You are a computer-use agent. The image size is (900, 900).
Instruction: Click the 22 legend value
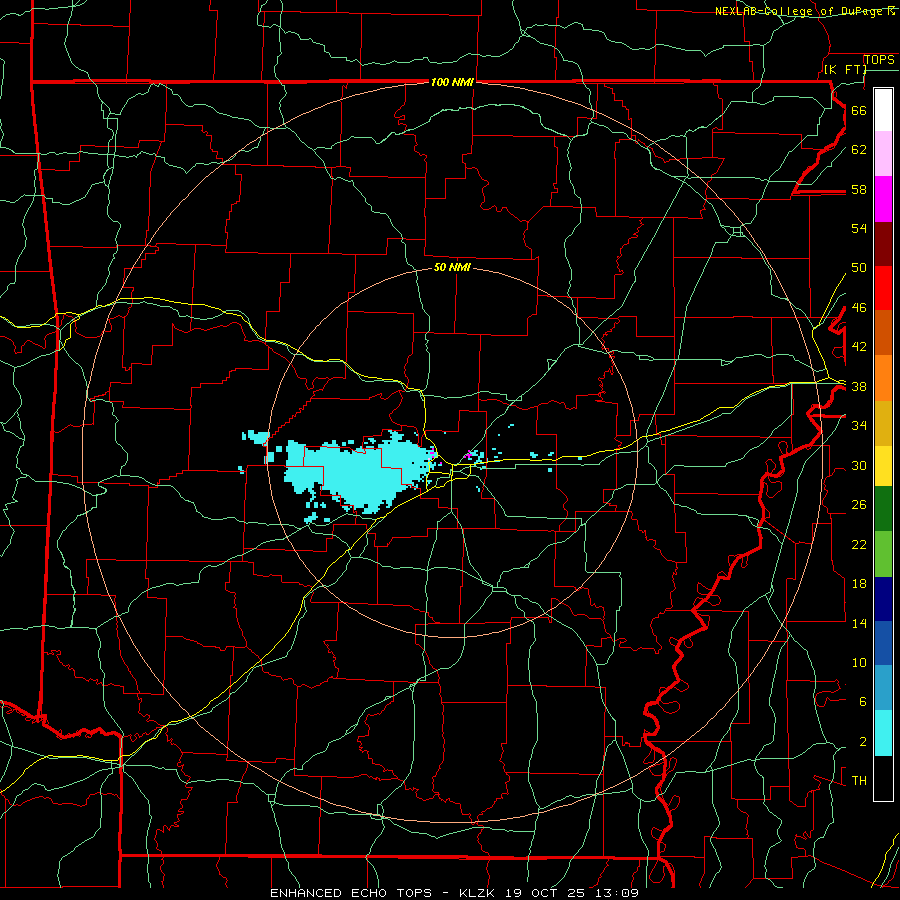tap(859, 544)
